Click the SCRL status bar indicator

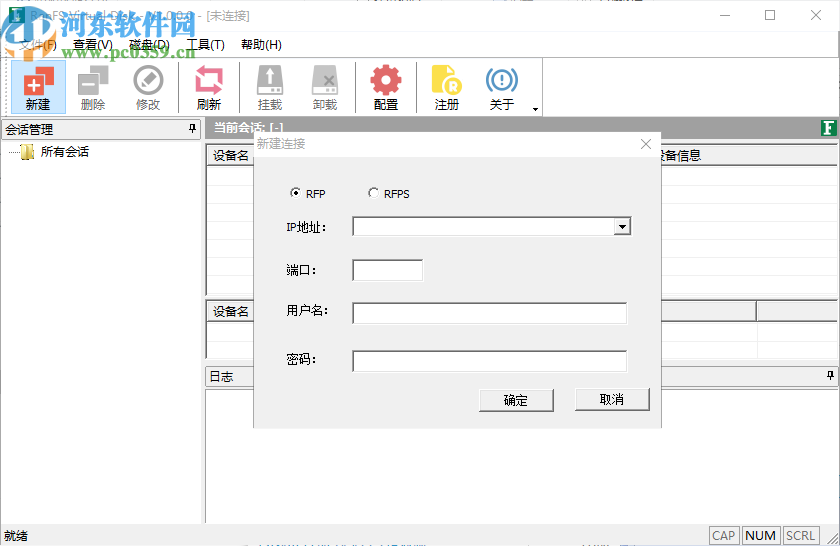tap(800, 535)
